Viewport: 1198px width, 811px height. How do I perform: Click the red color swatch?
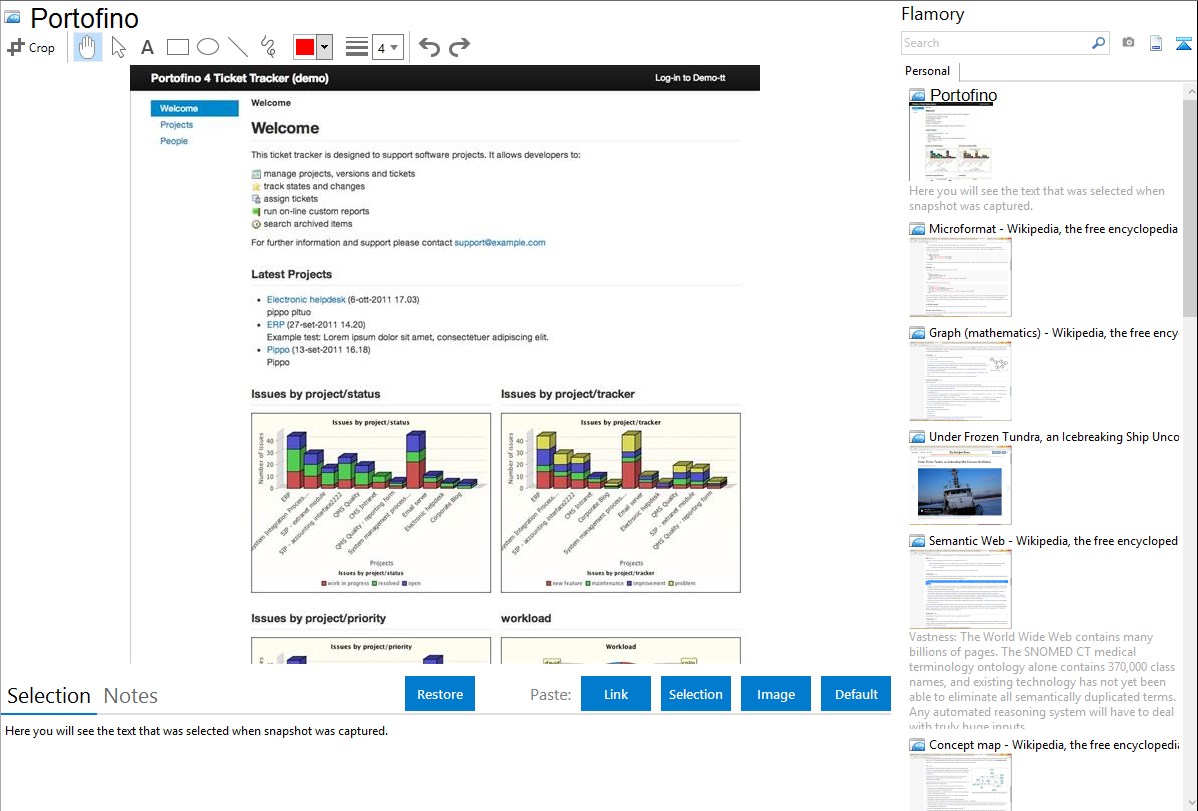(305, 47)
